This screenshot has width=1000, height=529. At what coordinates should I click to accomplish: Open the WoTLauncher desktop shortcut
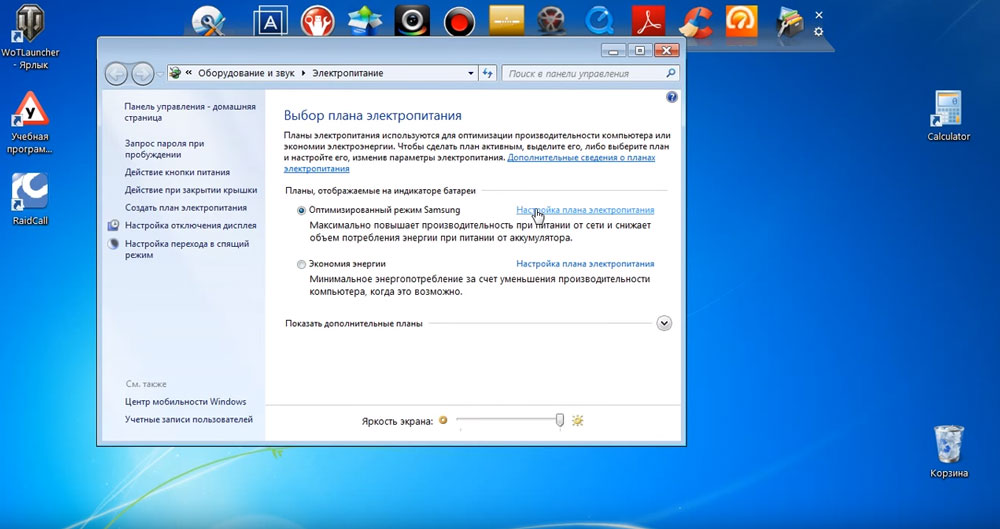[x=29, y=37]
